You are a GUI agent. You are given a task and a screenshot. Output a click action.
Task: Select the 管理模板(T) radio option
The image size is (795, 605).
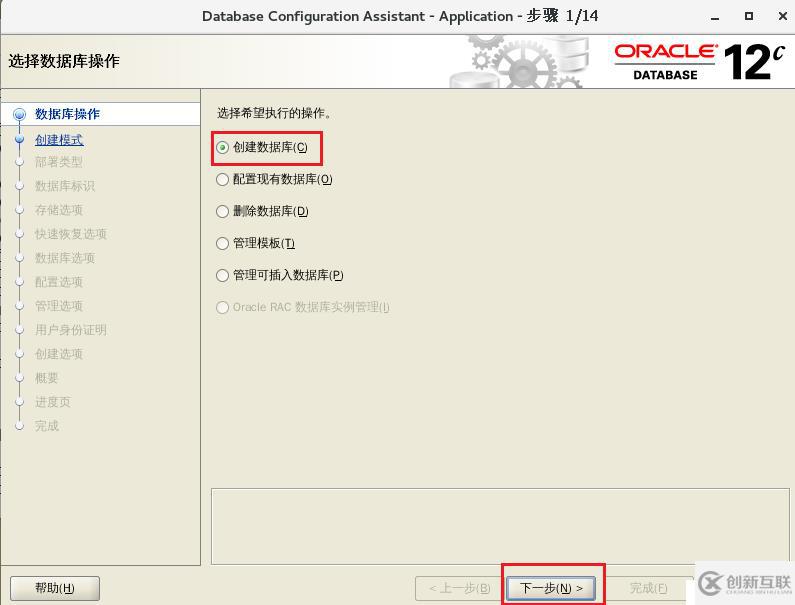click(256, 243)
